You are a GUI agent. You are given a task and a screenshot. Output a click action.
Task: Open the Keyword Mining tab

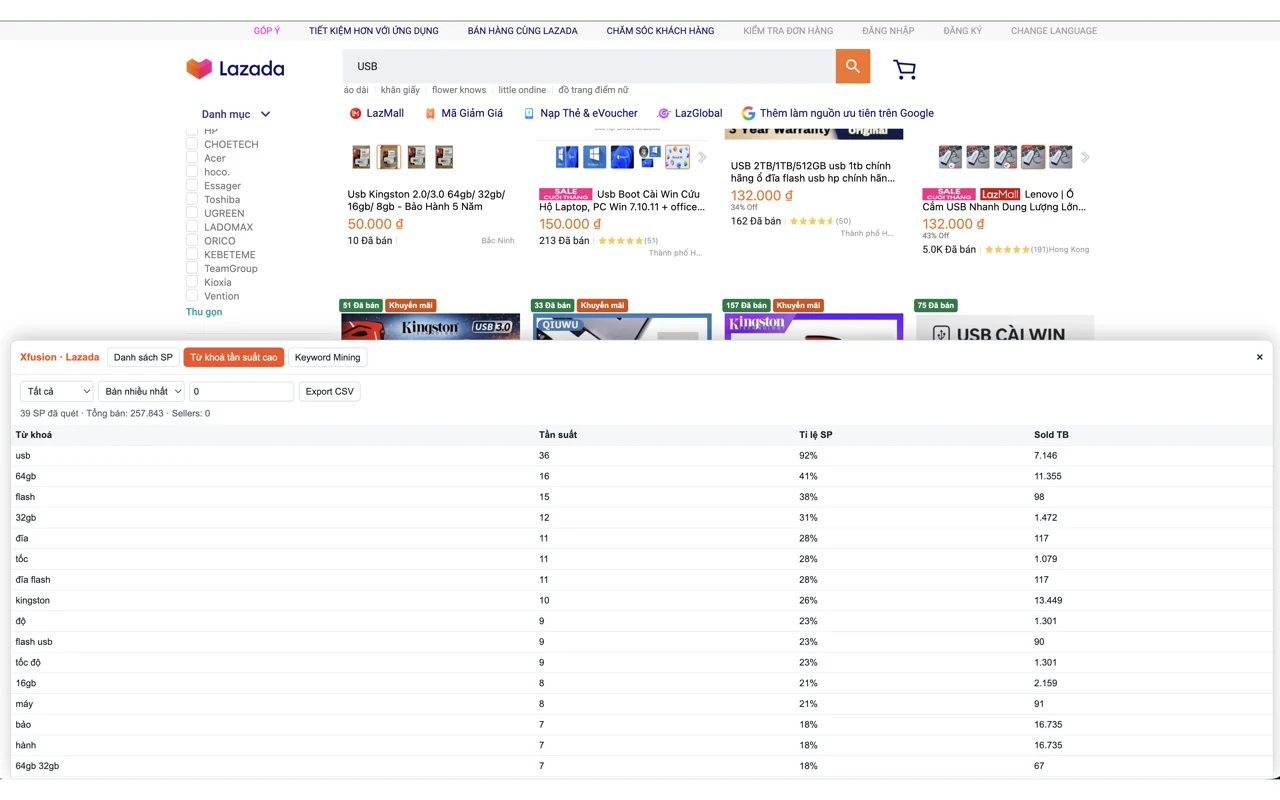pos(327,357)
